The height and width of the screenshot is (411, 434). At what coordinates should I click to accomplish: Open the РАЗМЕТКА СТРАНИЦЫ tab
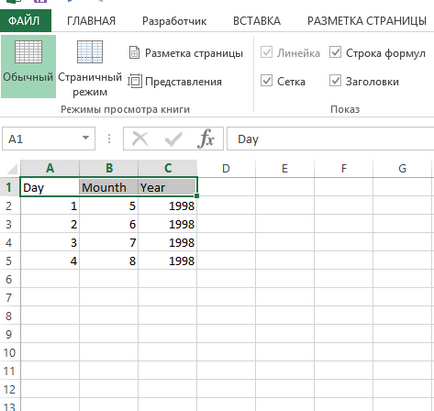(x=367, y=21)
